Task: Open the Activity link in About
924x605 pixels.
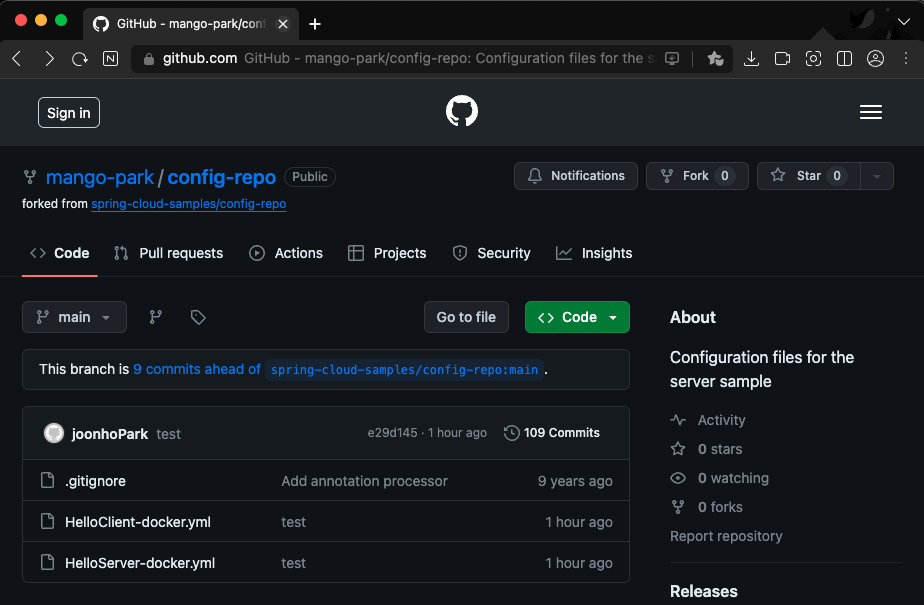Action: tap(721, 420)
